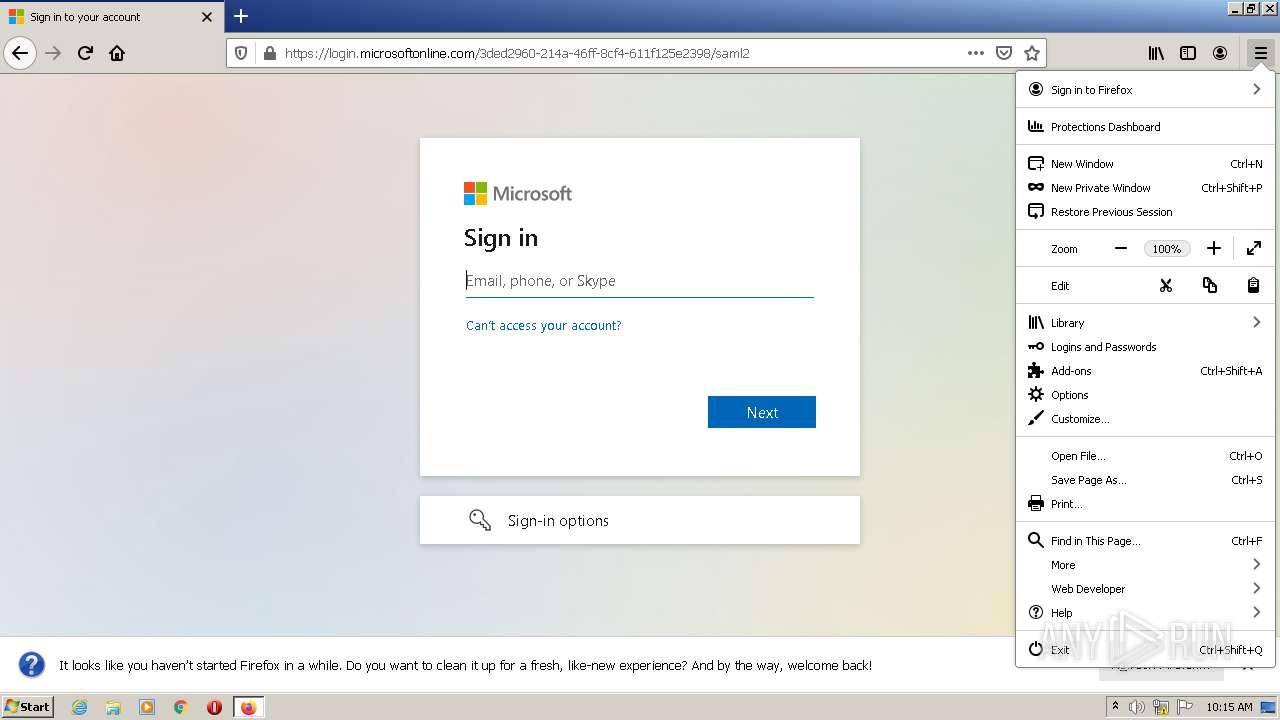Follow Can't access your account link

click(544, 326)
